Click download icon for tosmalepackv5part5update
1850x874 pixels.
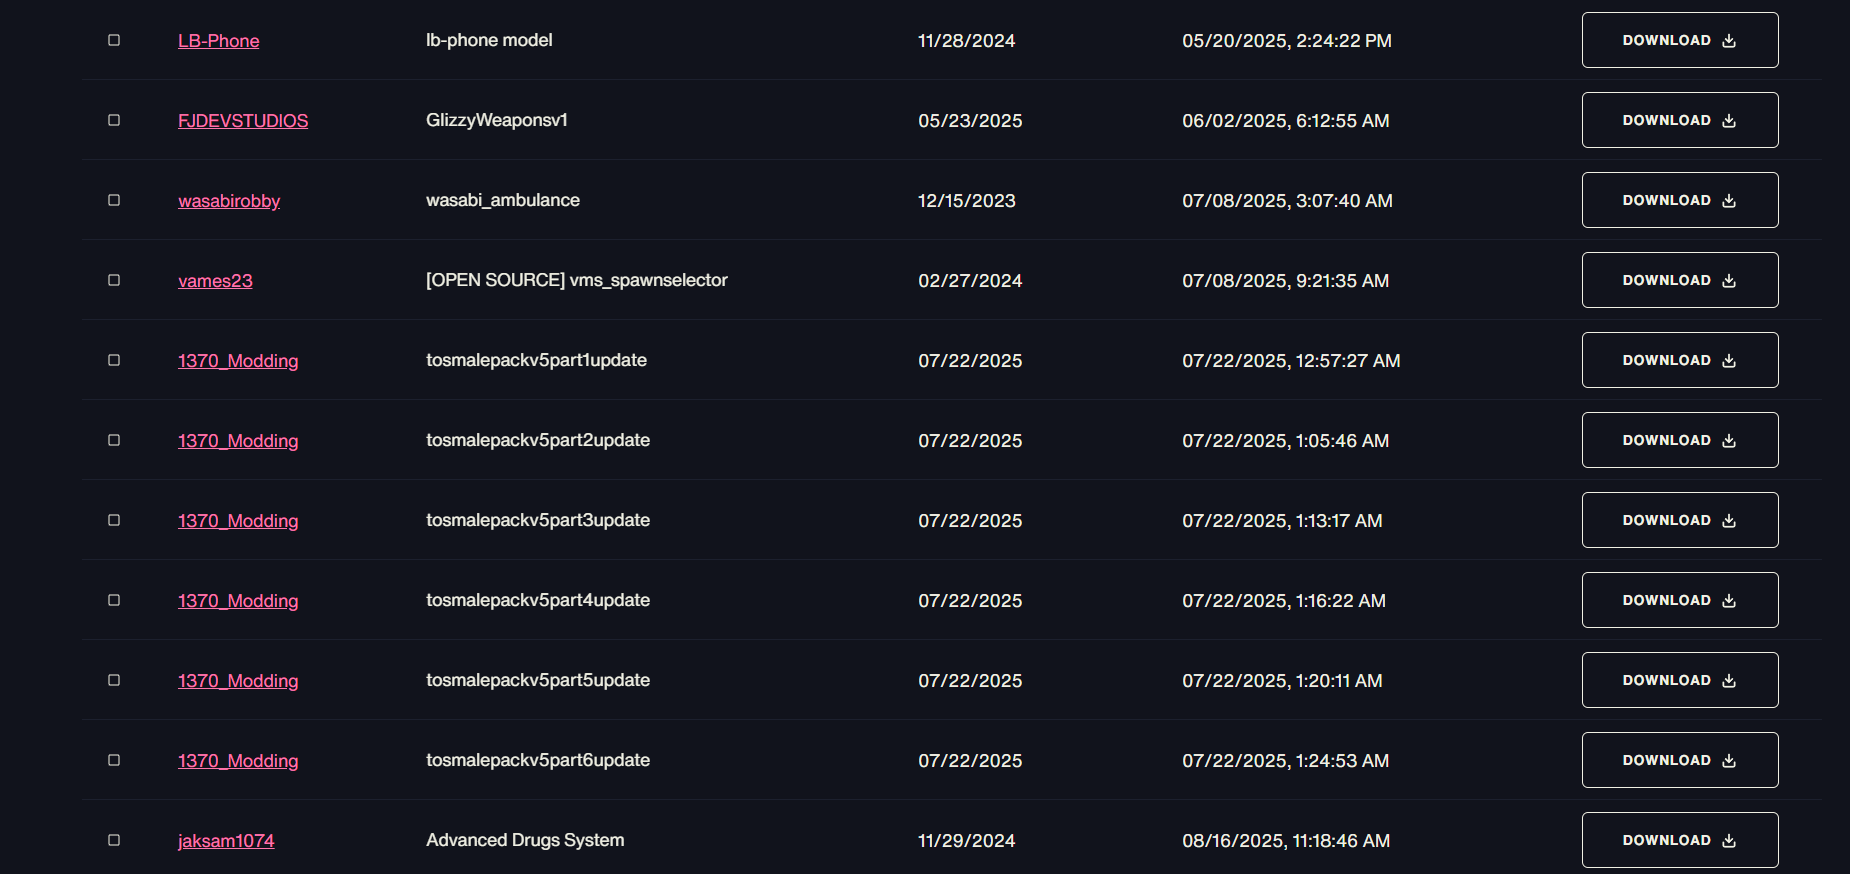pyautogui.click(x=1729, y=681)
